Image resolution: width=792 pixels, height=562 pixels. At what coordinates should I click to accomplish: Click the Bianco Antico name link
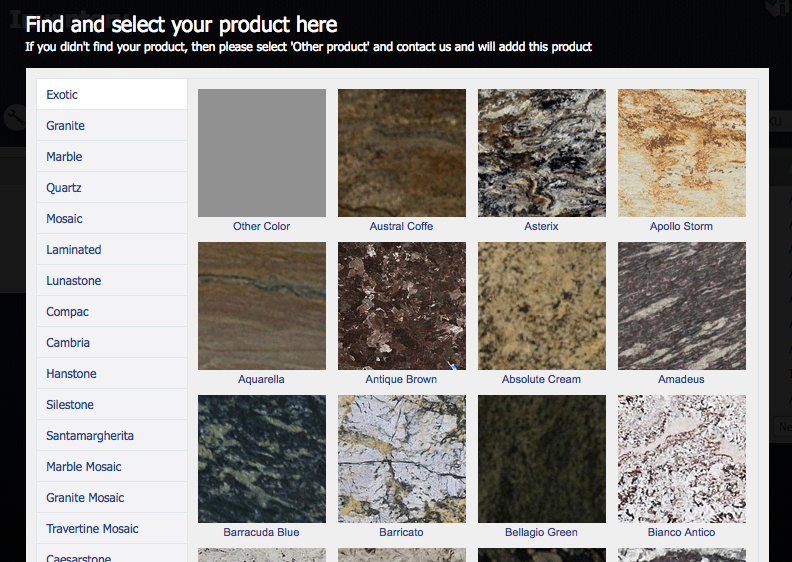pos(681,532)
